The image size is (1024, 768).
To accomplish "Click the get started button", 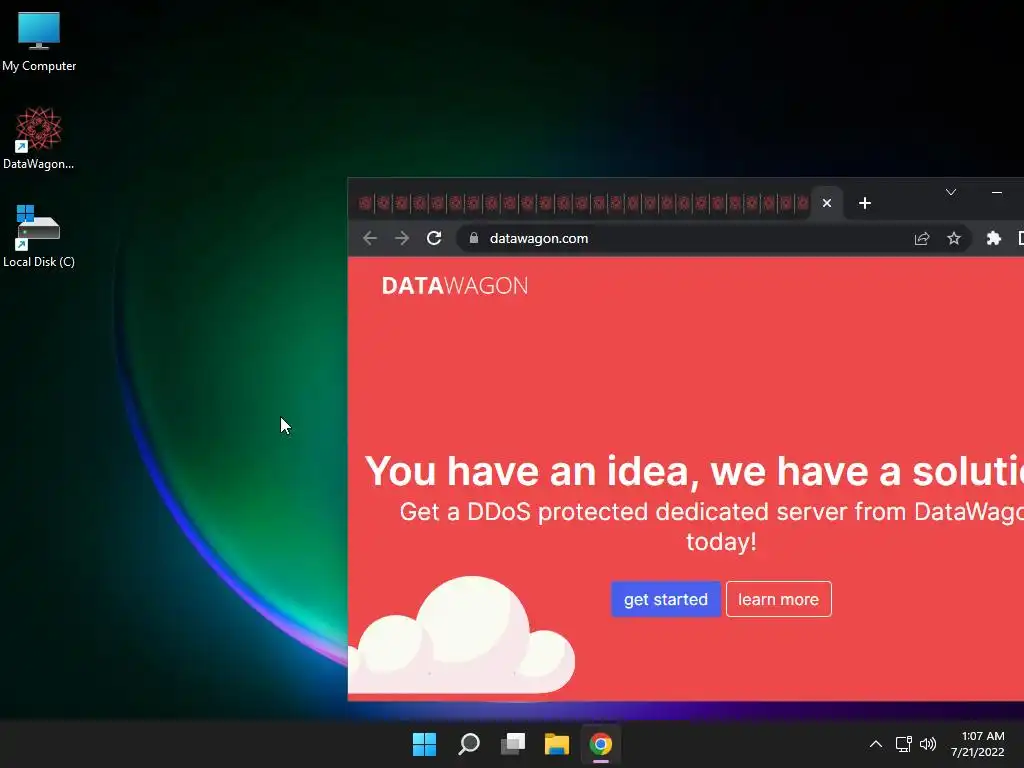I will [665, 599].
